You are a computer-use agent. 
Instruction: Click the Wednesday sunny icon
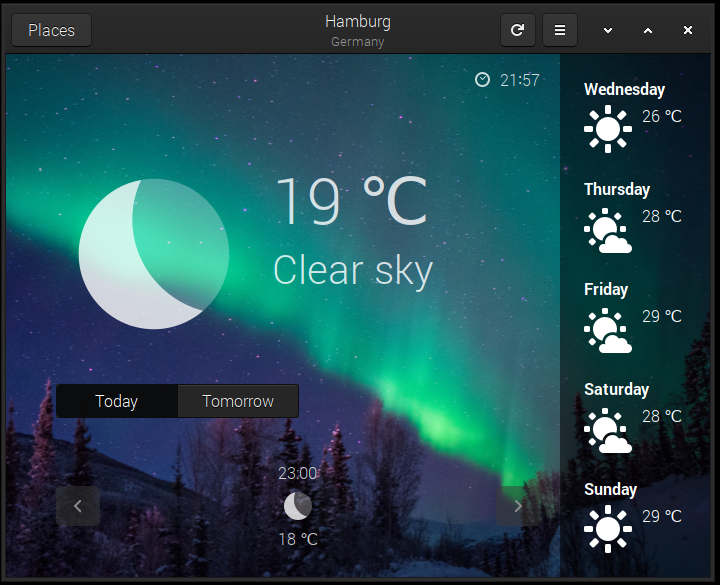pyautogui.click(x=608, y=129)
